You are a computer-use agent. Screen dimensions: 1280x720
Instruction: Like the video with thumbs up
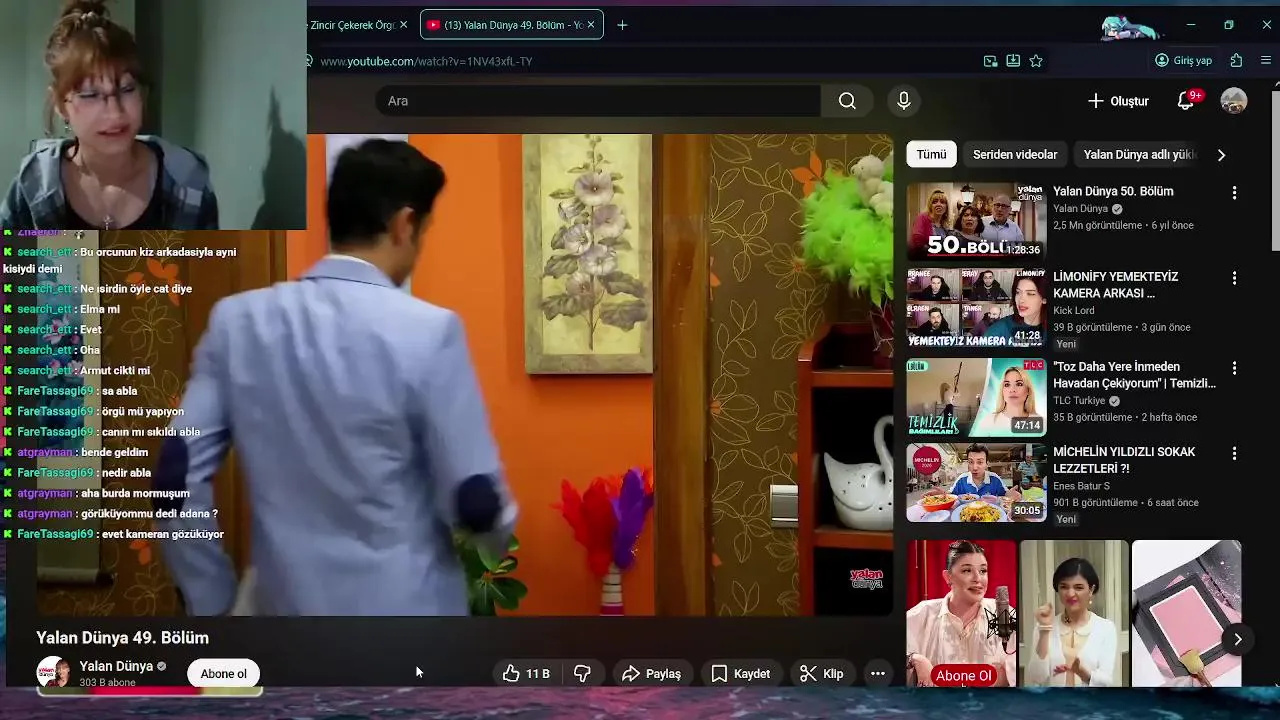(528, 674)
